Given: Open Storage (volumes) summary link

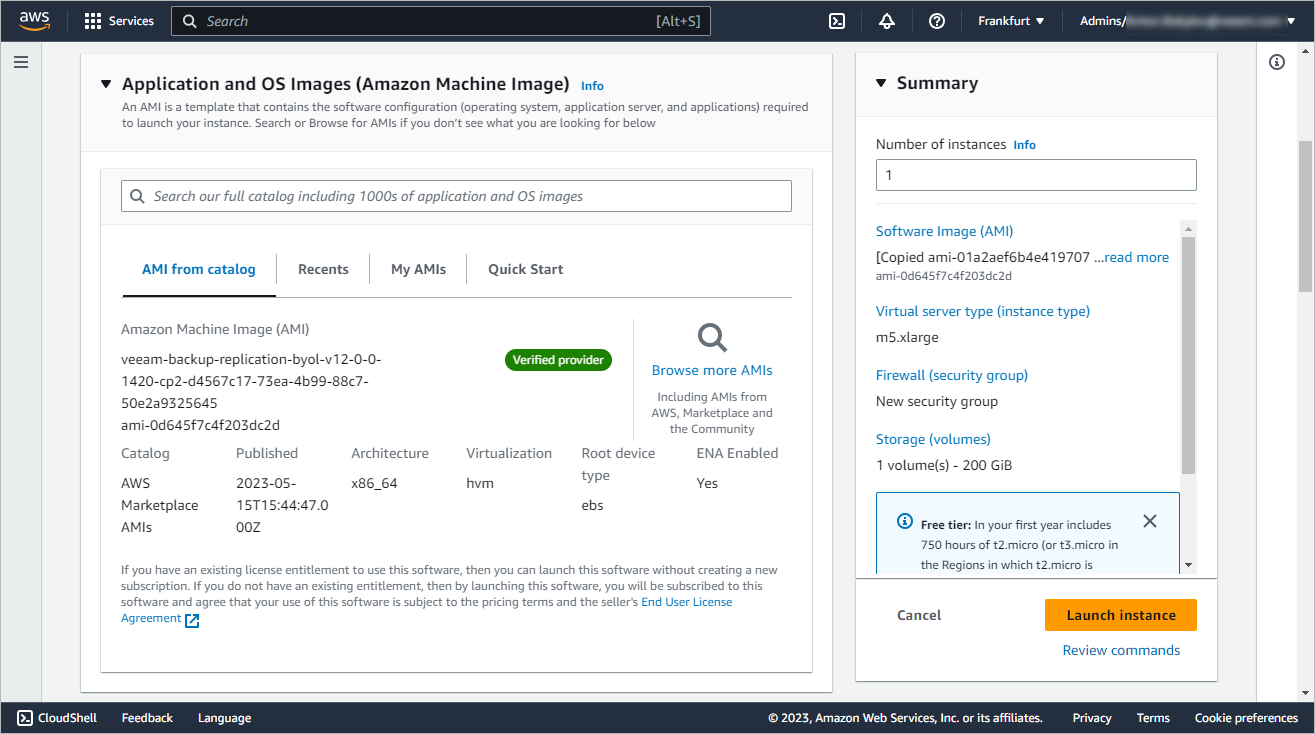Looking at the screenshot, I should [x=933, y=439].
